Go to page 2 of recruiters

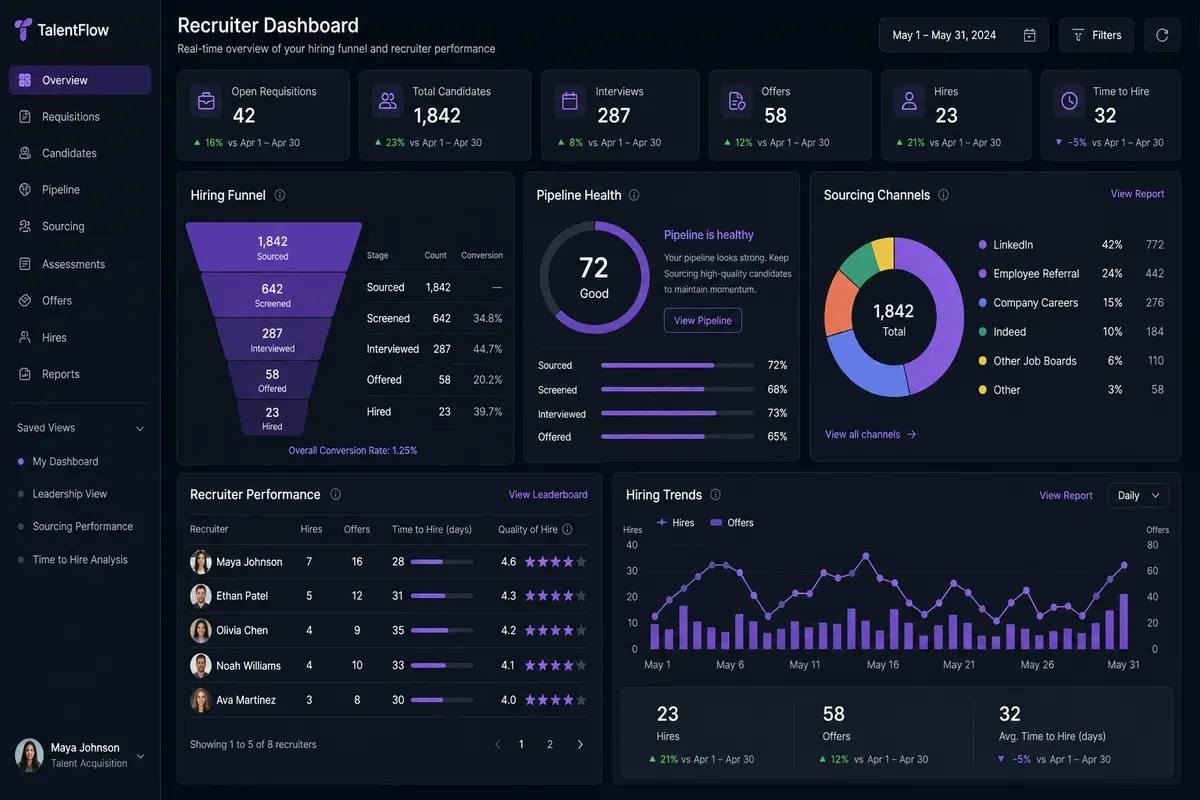[550, 745]
